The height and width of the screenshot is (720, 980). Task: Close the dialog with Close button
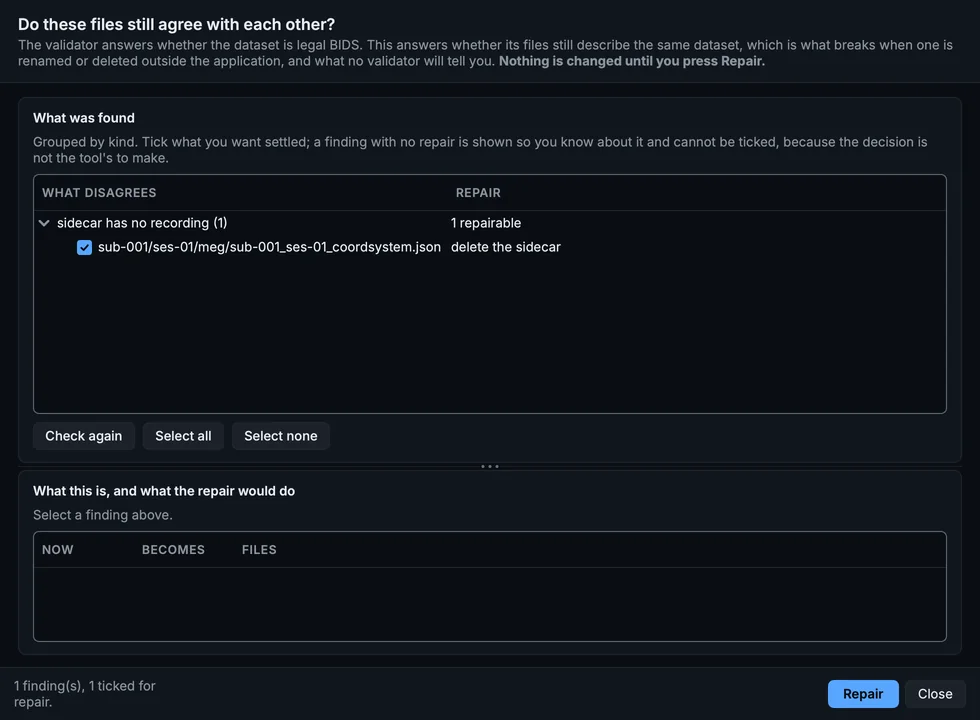[x=935, y=694]
